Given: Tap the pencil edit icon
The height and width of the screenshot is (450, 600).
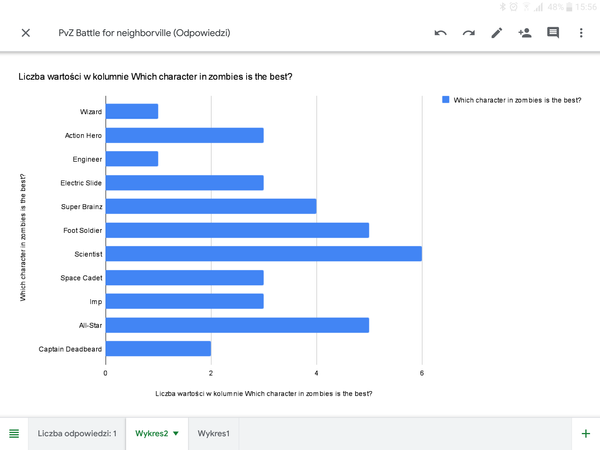Looking at the screenshot, I should pyautogui.click(x=496, y=33).
